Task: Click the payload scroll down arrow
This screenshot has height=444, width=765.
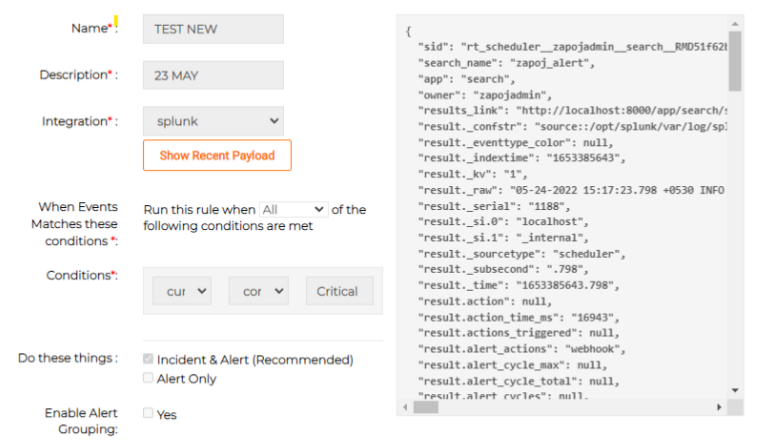Action: point(735,390)
